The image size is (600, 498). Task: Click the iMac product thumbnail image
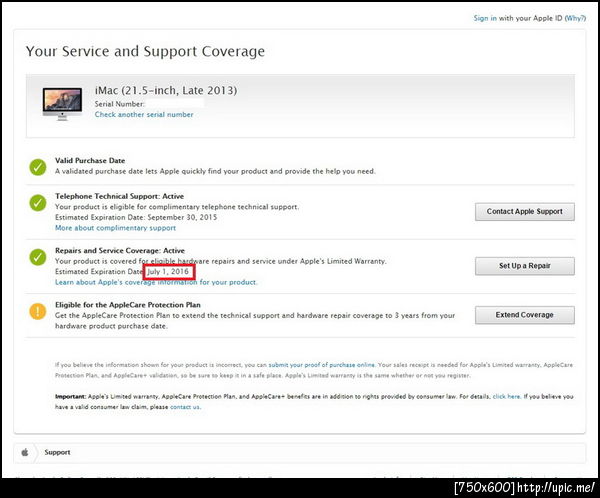(x=62, y=104)
